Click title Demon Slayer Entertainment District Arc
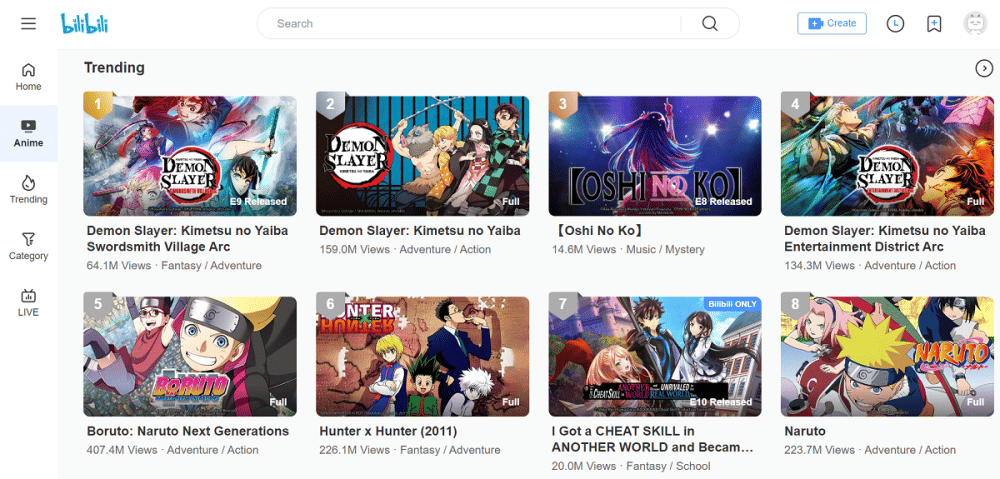Screen dimensions: 1000x479 click(x=885, y=239)
